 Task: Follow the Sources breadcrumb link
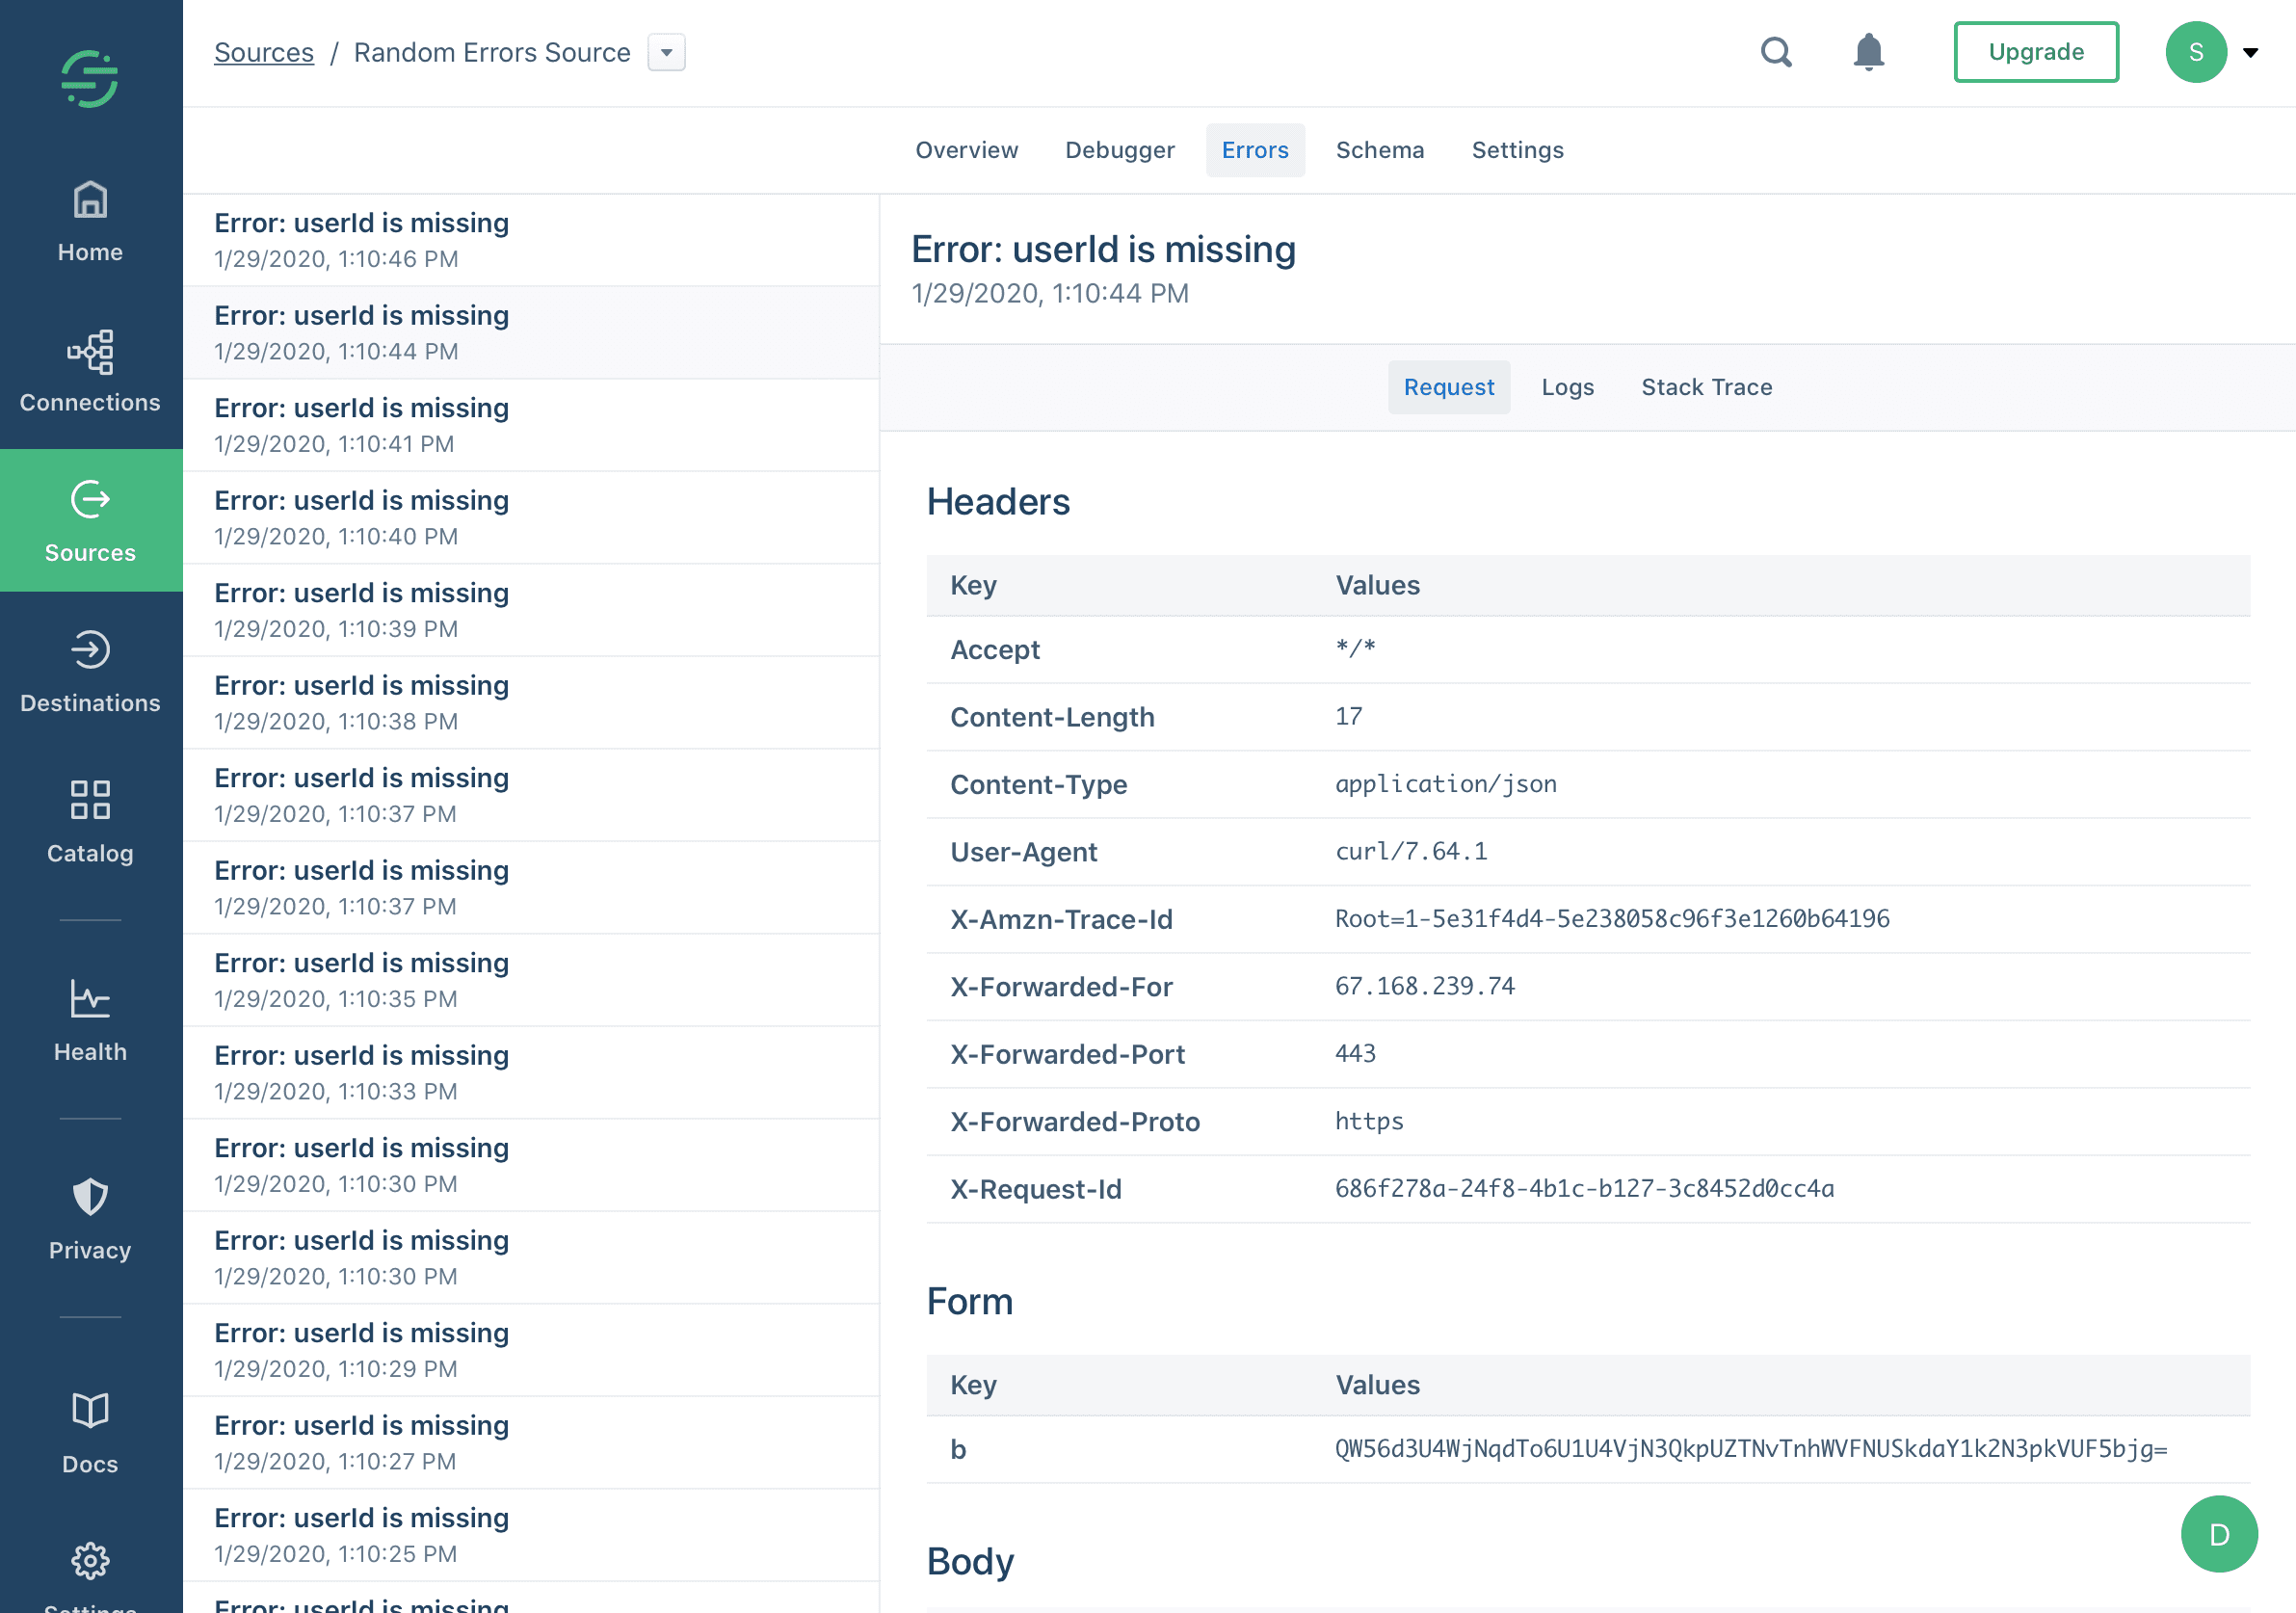point(264,52)
